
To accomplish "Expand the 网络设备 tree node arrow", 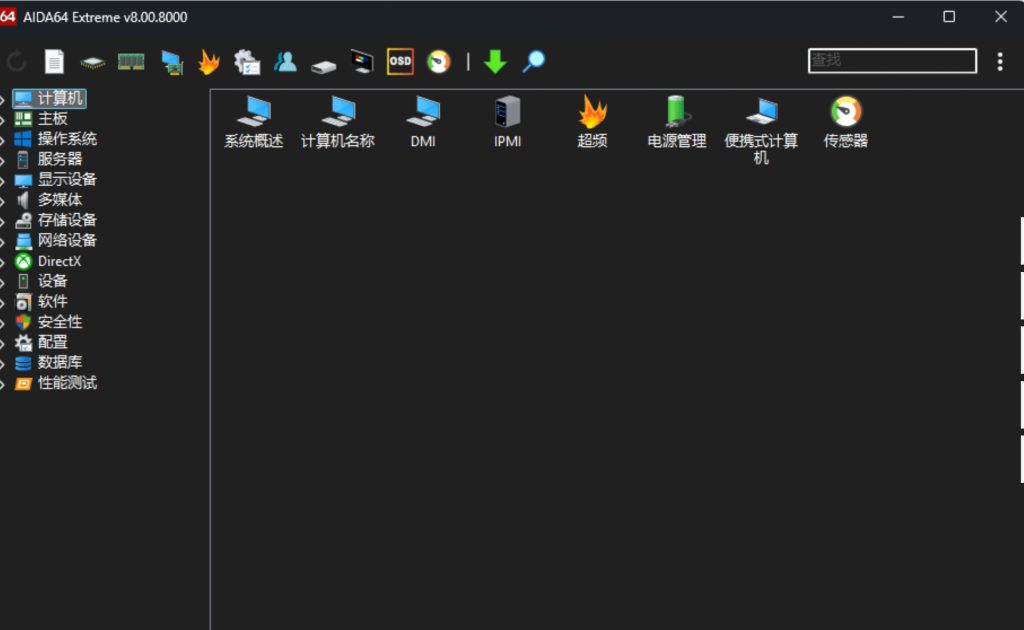I will (3, 242).
